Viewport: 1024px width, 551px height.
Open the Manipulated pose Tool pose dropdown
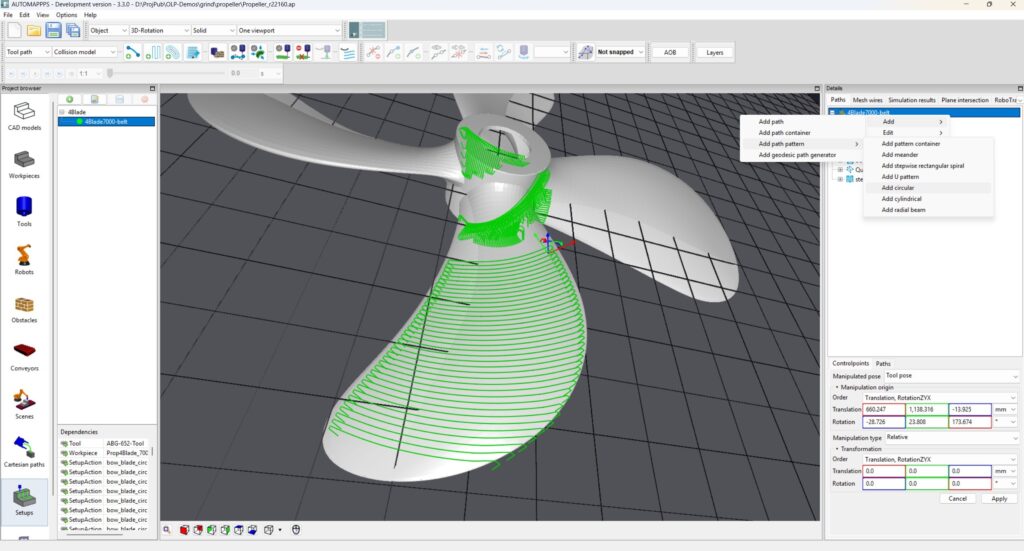point(951,376)
